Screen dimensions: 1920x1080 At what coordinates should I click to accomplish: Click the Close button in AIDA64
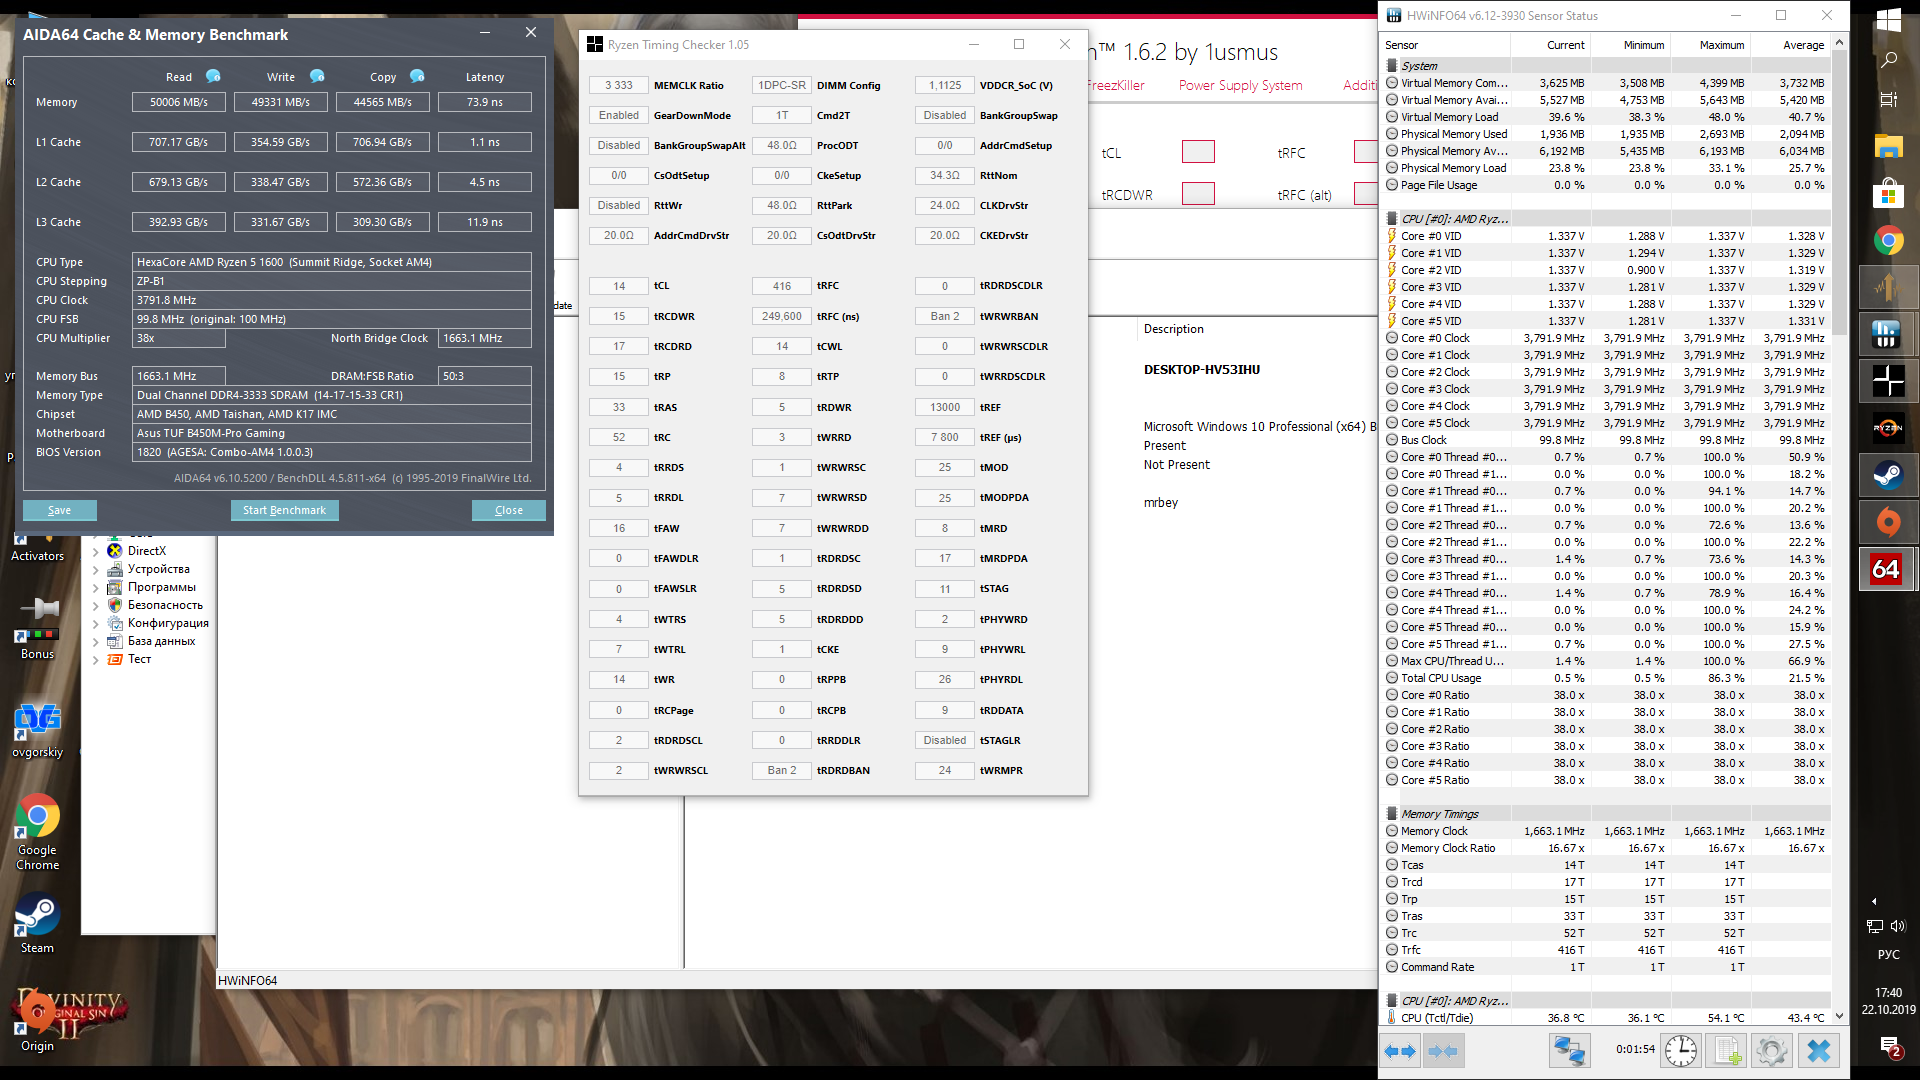[509, 510]
